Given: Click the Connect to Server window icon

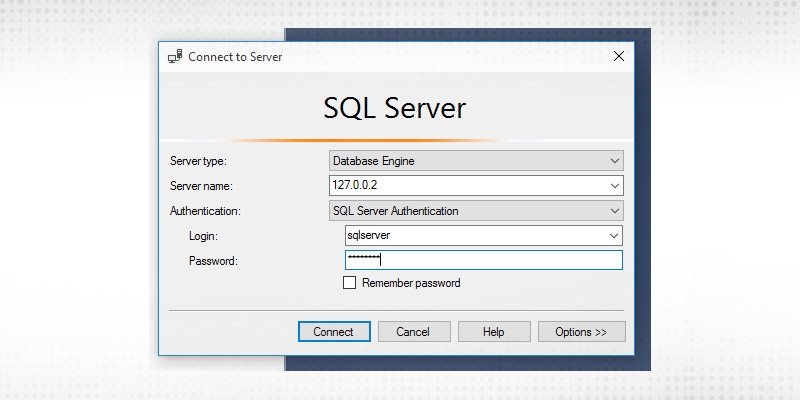Looking at the screenshot, I should (175, 57).
